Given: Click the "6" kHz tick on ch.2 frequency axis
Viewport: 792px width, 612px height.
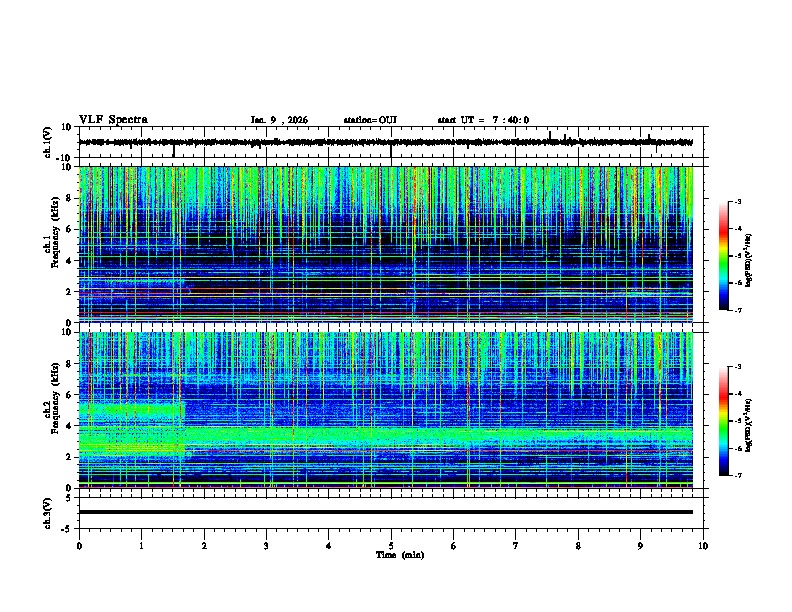Looking at the screenshot, I should click(x=70, y=395).
